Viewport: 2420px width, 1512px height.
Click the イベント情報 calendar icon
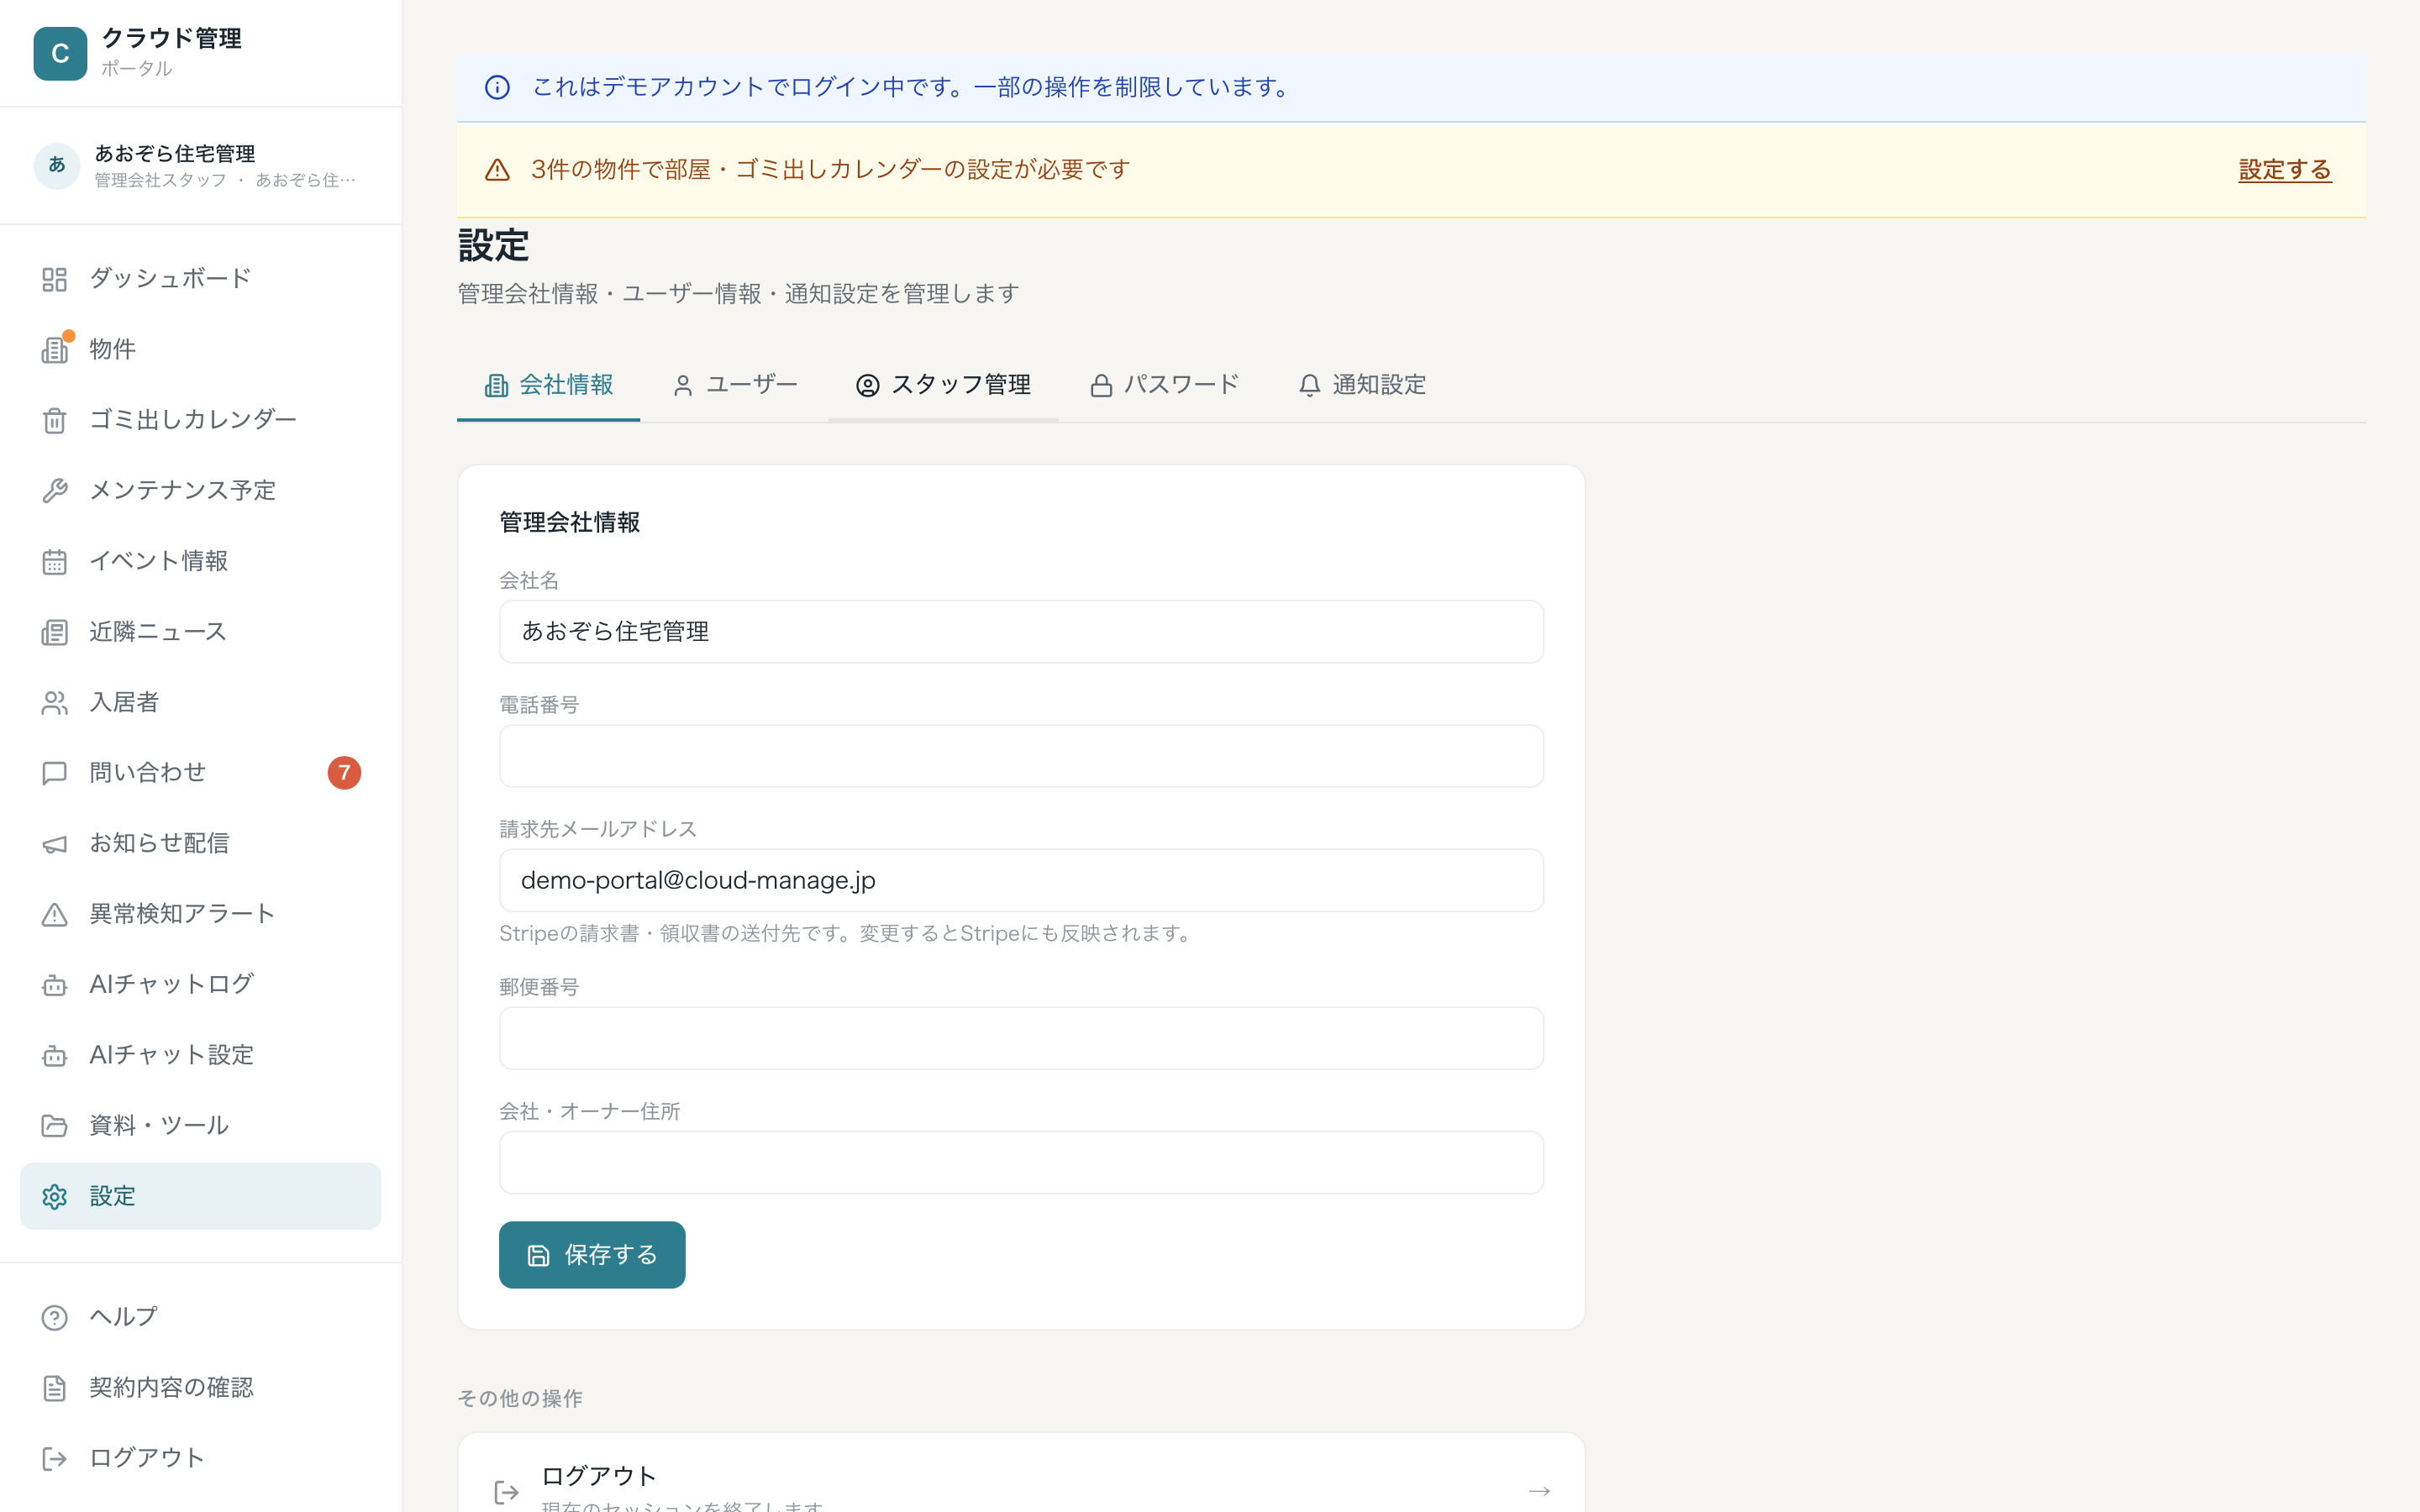(54, 562)
